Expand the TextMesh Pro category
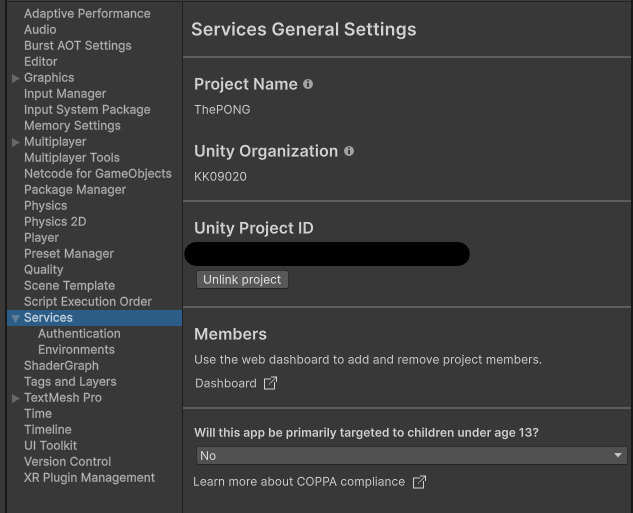The height and width of the screenshot is (513, 633). 16,398
